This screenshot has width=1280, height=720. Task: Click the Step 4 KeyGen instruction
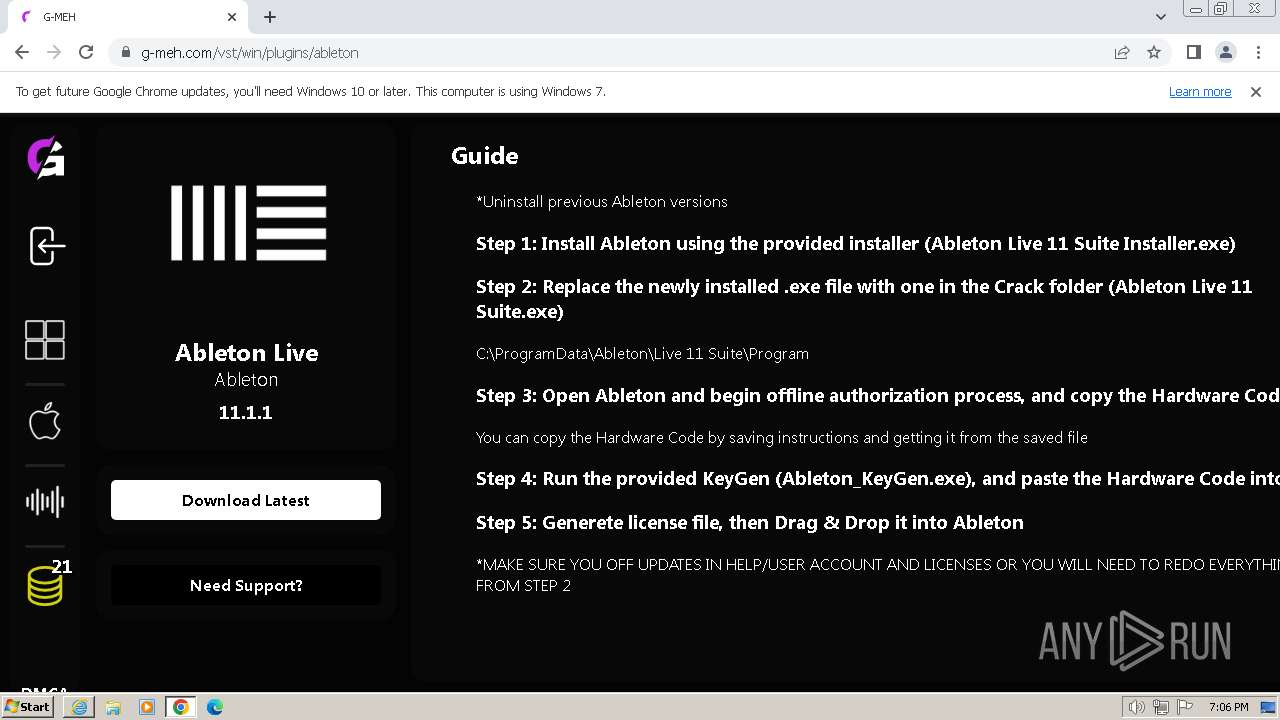(x=877, y=479)
